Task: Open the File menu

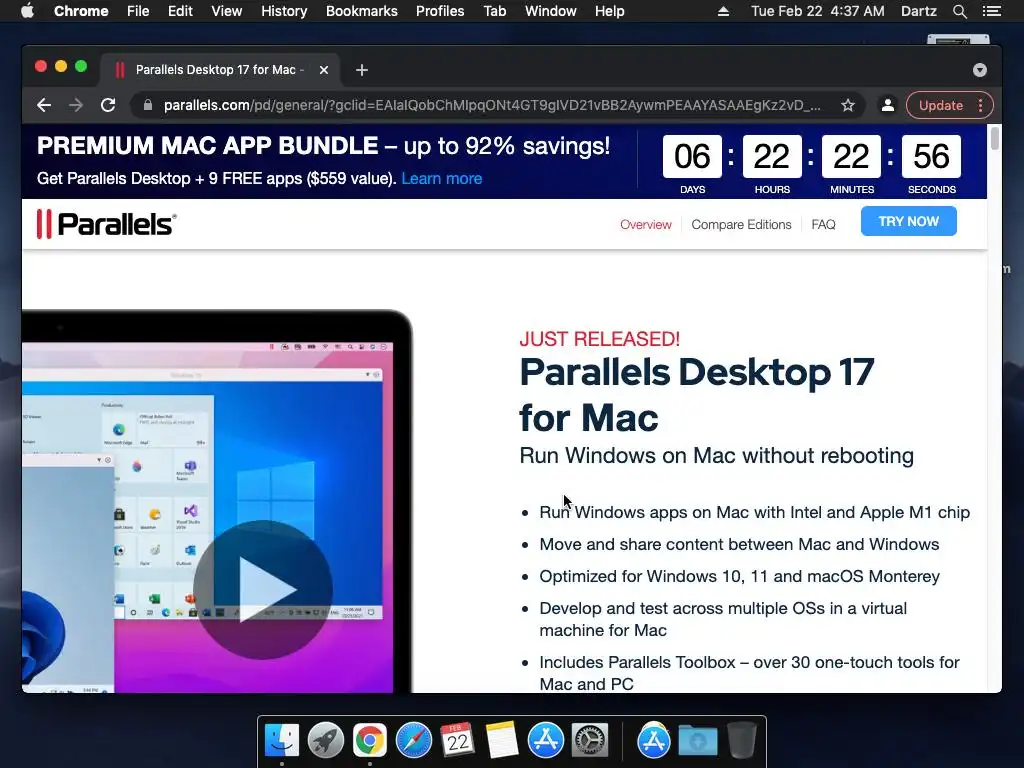Action: pos(138,11)
